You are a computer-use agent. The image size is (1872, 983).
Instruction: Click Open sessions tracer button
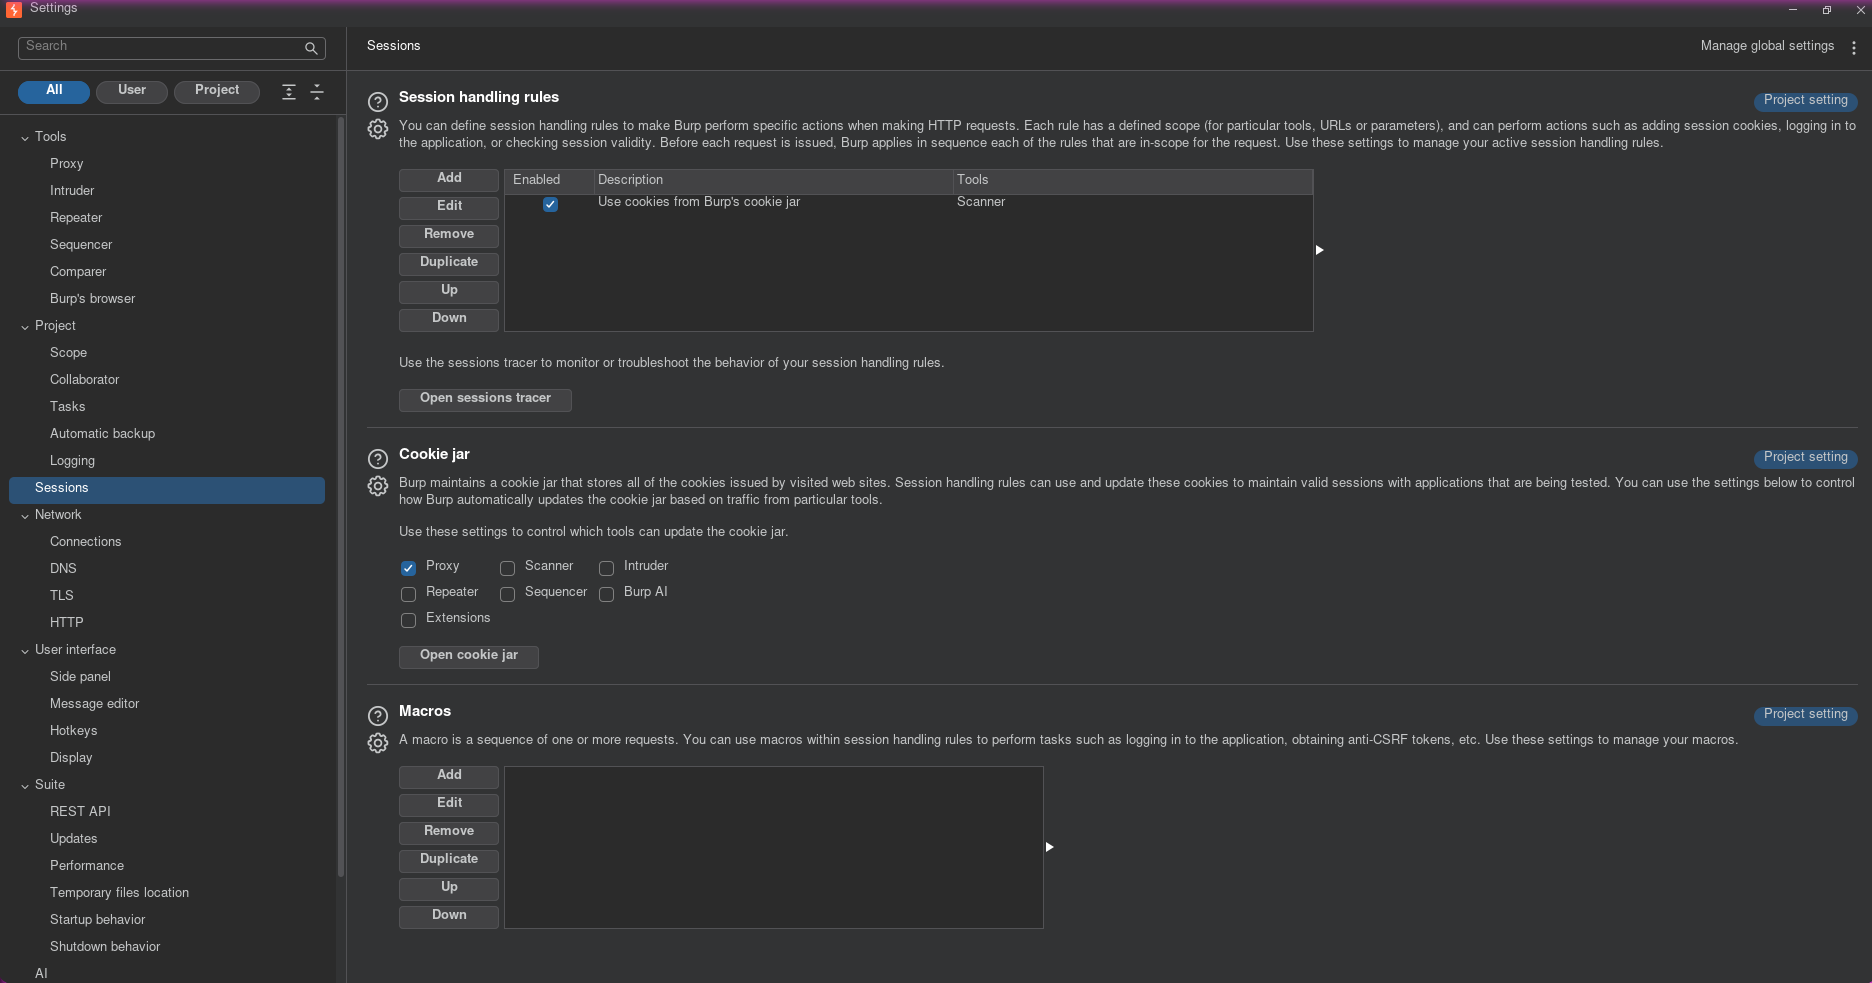coord(485,399)
